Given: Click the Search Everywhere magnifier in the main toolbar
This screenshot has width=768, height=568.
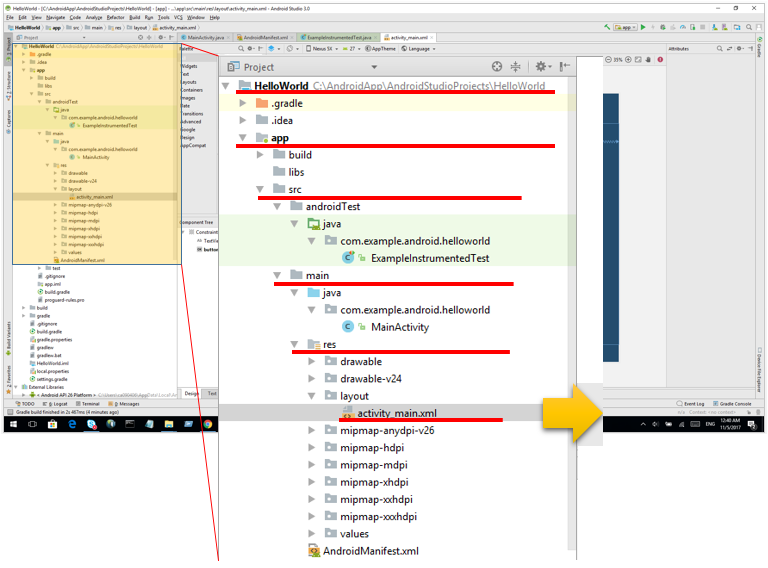Looking at the screenshot, I should [749, 27].
